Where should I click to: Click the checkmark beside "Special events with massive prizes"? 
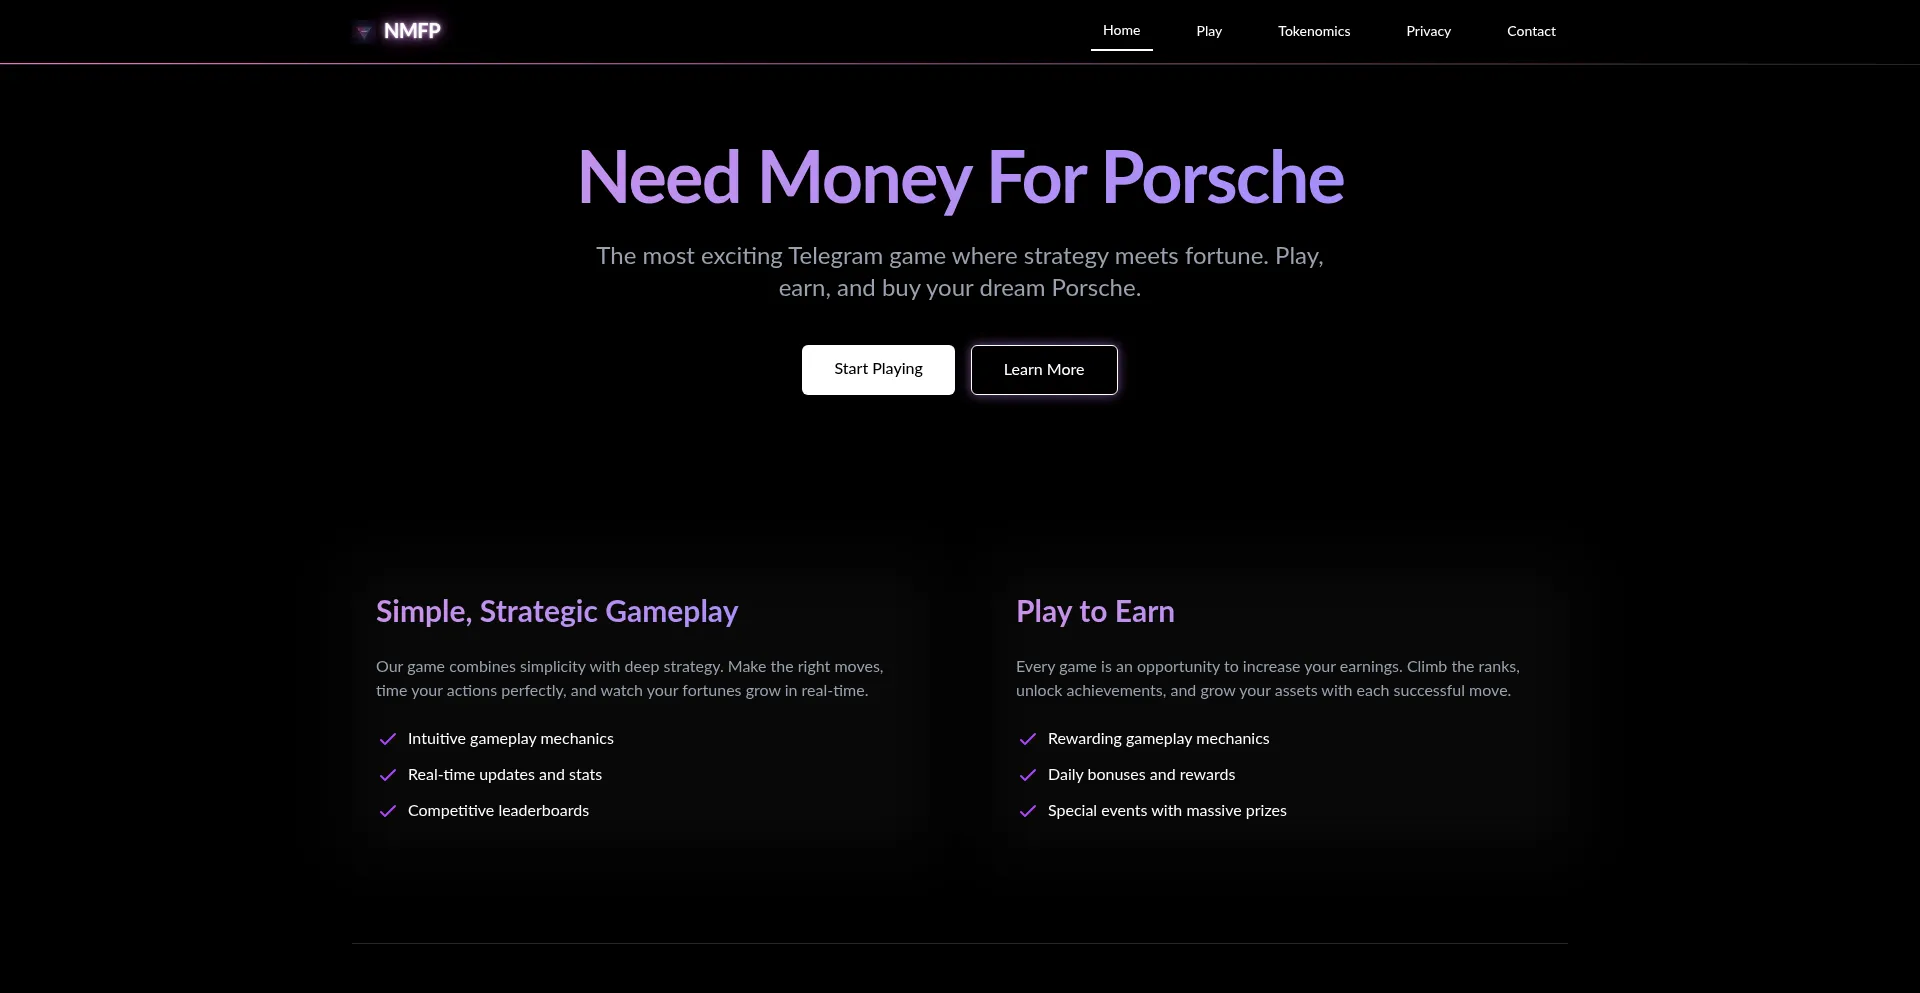[1028, 811]
